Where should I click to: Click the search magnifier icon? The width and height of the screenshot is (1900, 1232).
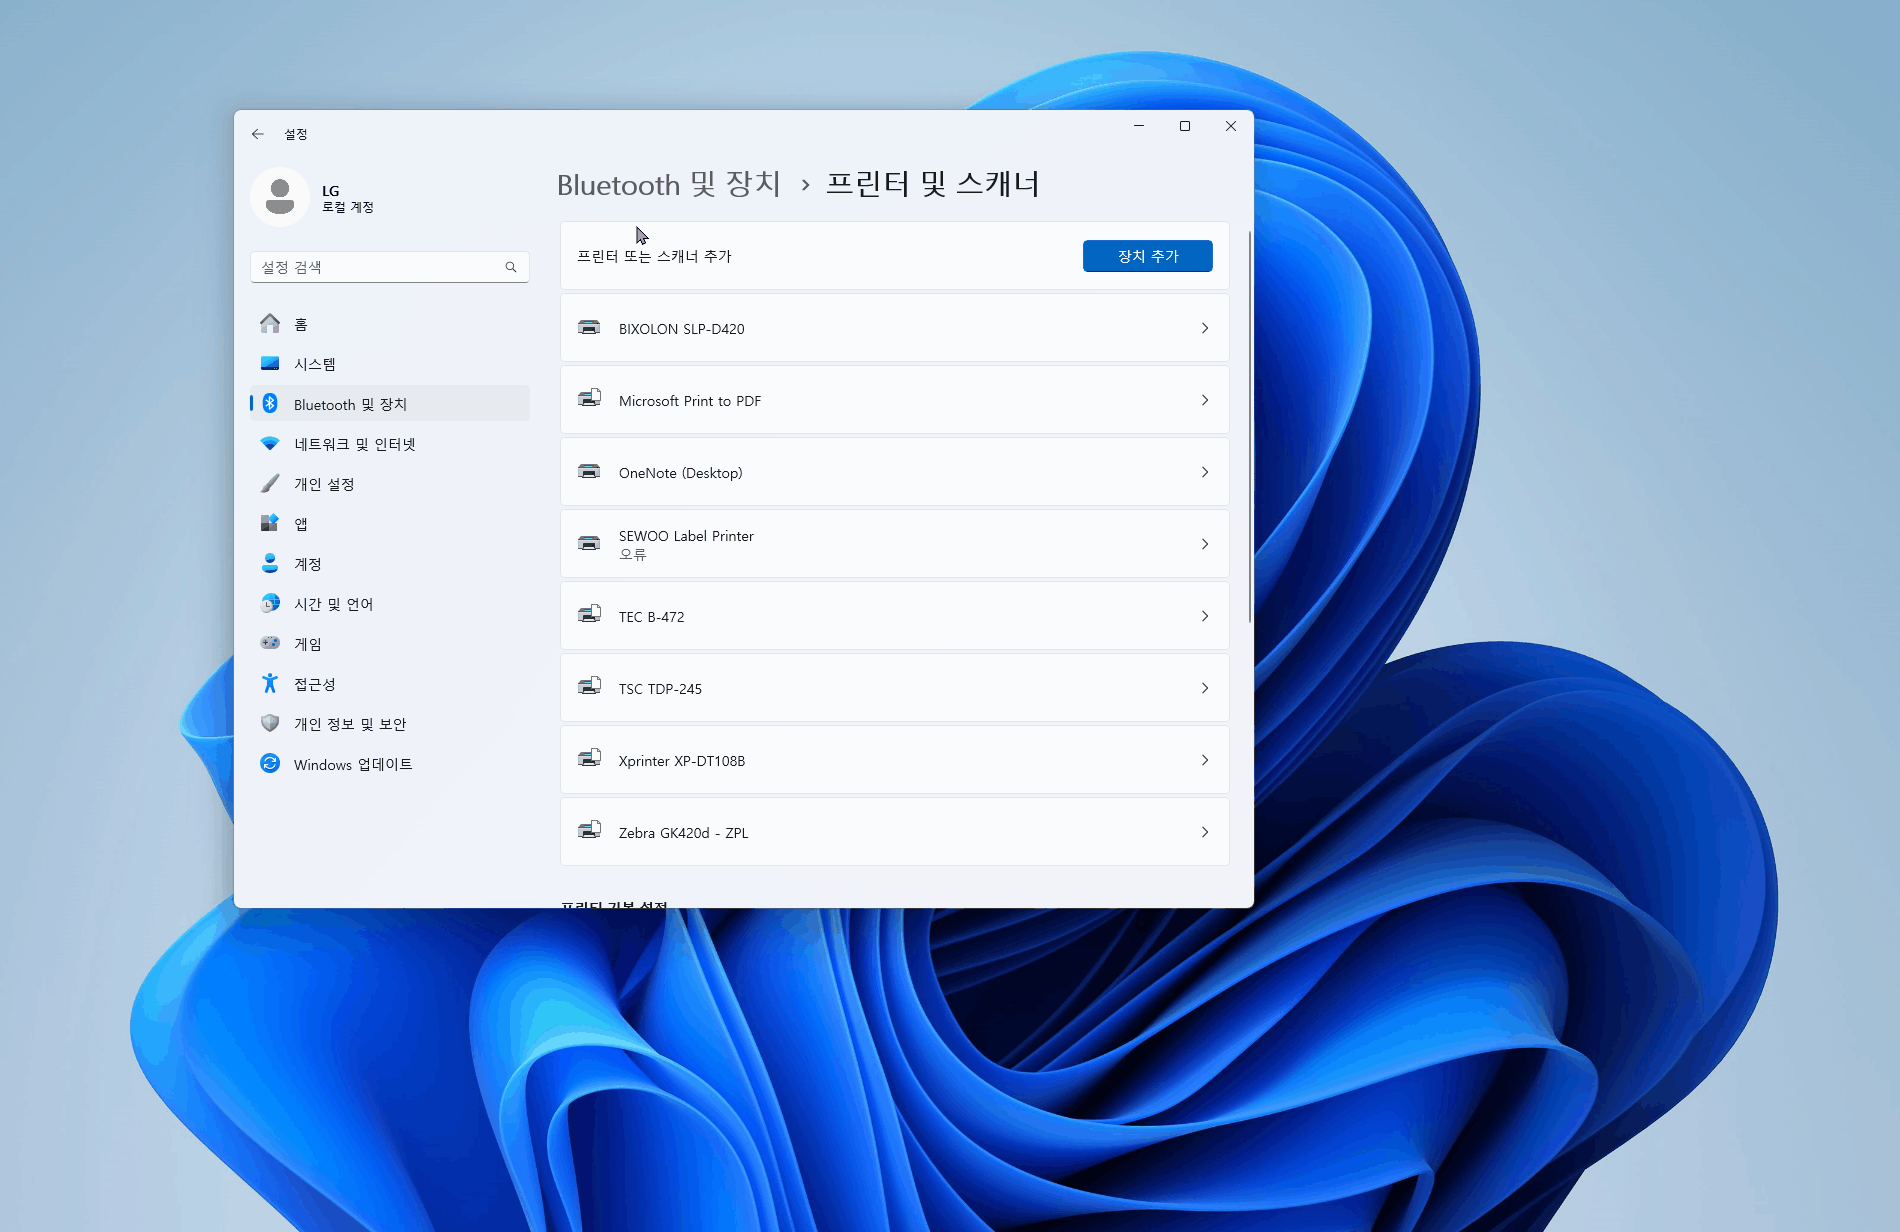(x=511, y=267)
